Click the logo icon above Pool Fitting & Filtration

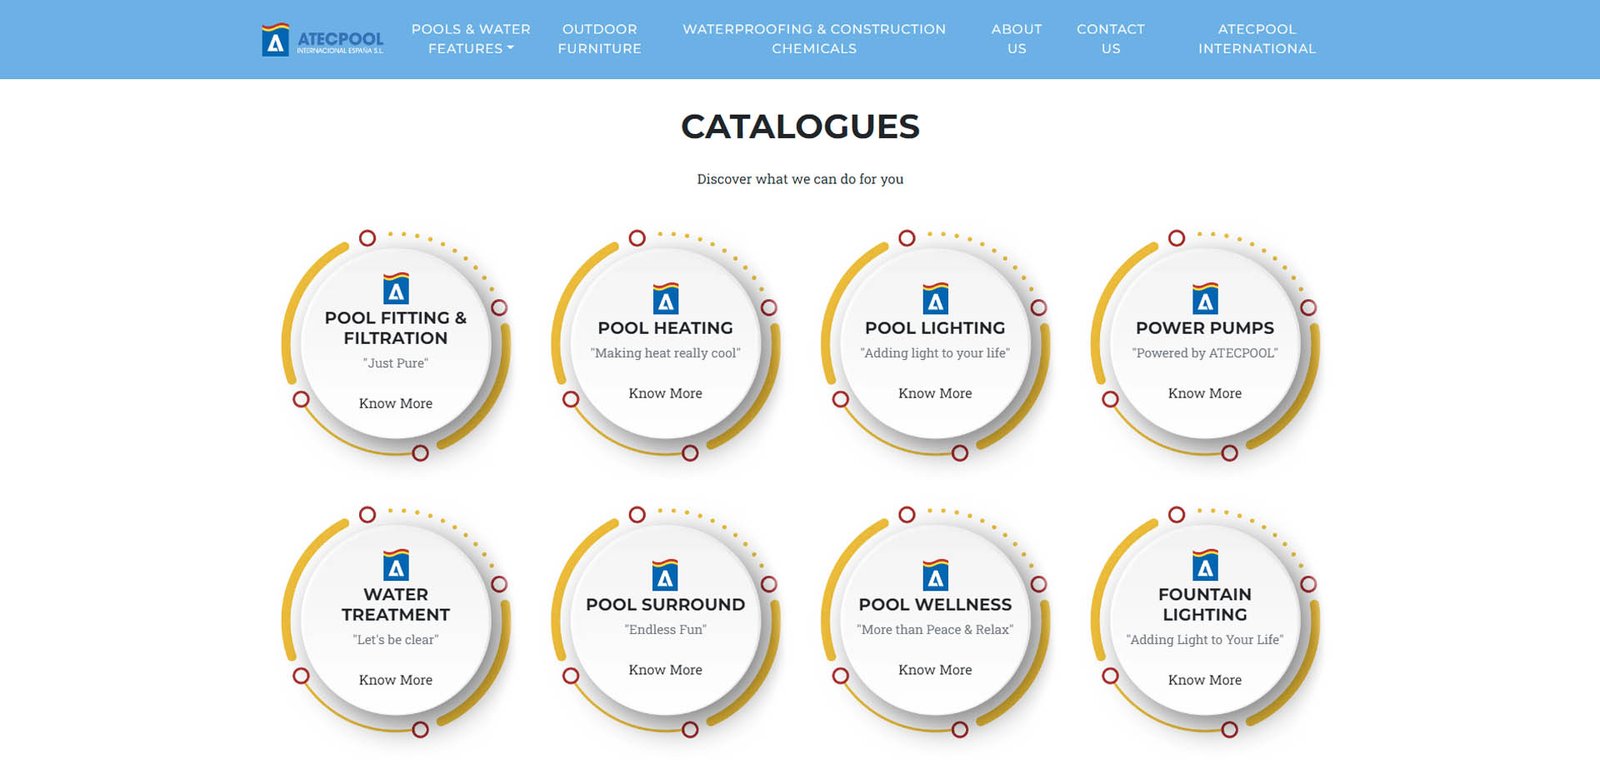(396, 288)
